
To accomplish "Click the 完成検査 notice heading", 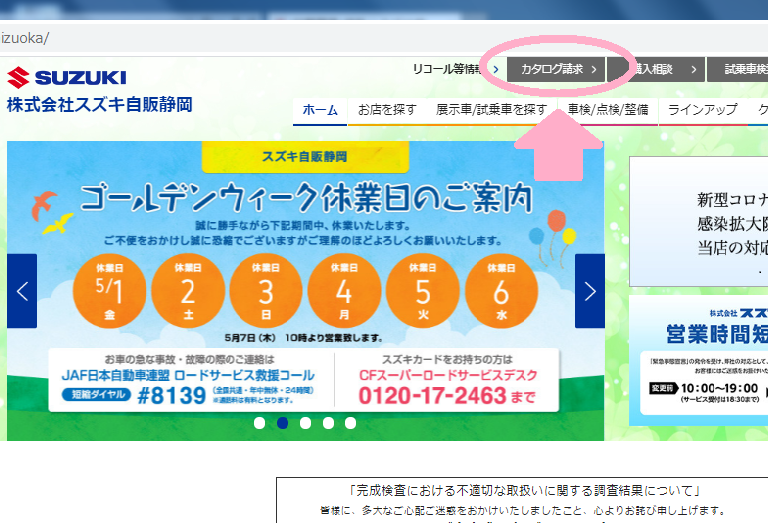I will click(x=525, y=490).
